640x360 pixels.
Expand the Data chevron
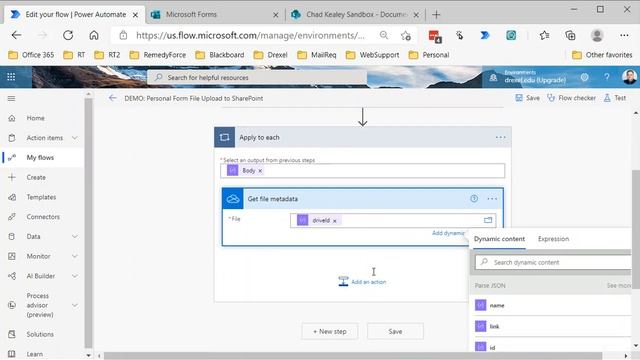75,236
